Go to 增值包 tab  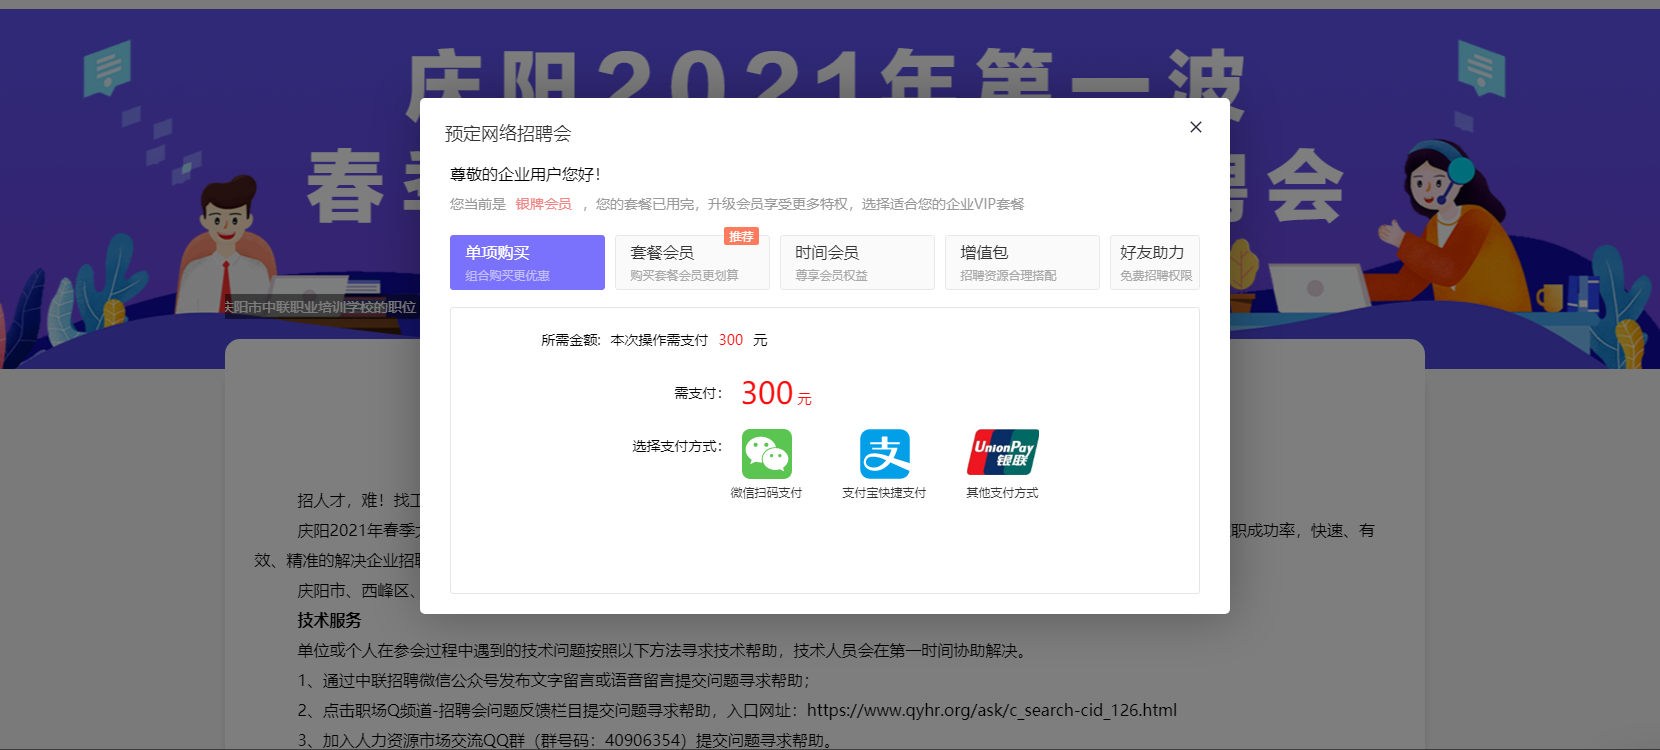(x=1022, y=262)
